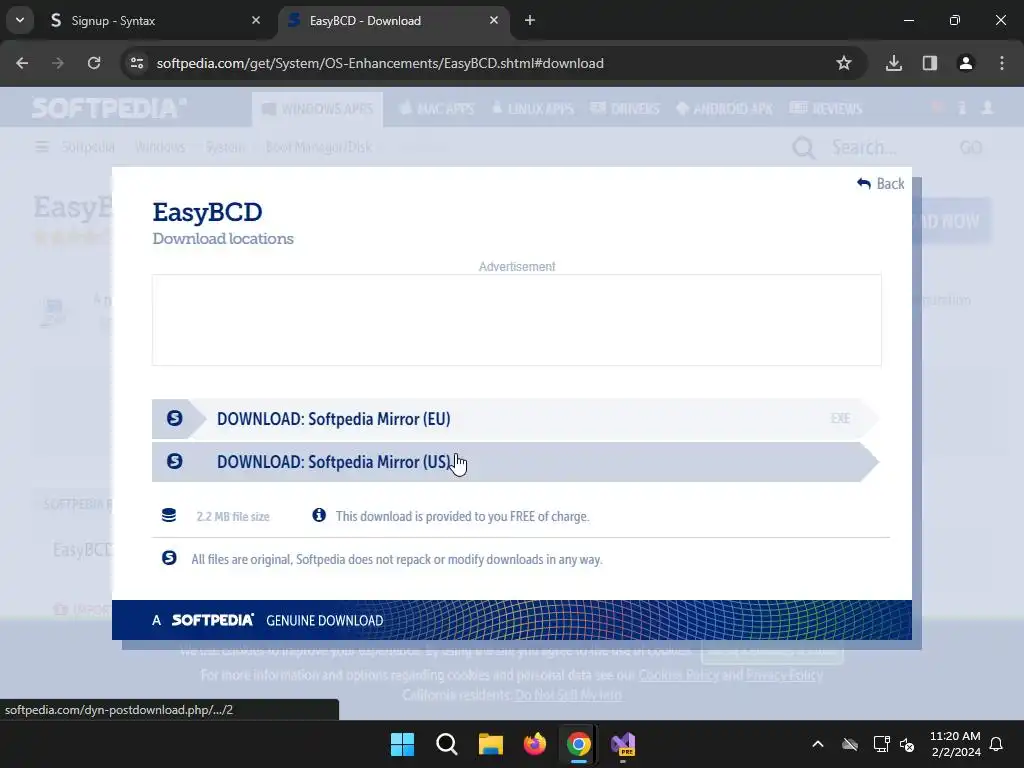Reload the current page

[94, 63]
